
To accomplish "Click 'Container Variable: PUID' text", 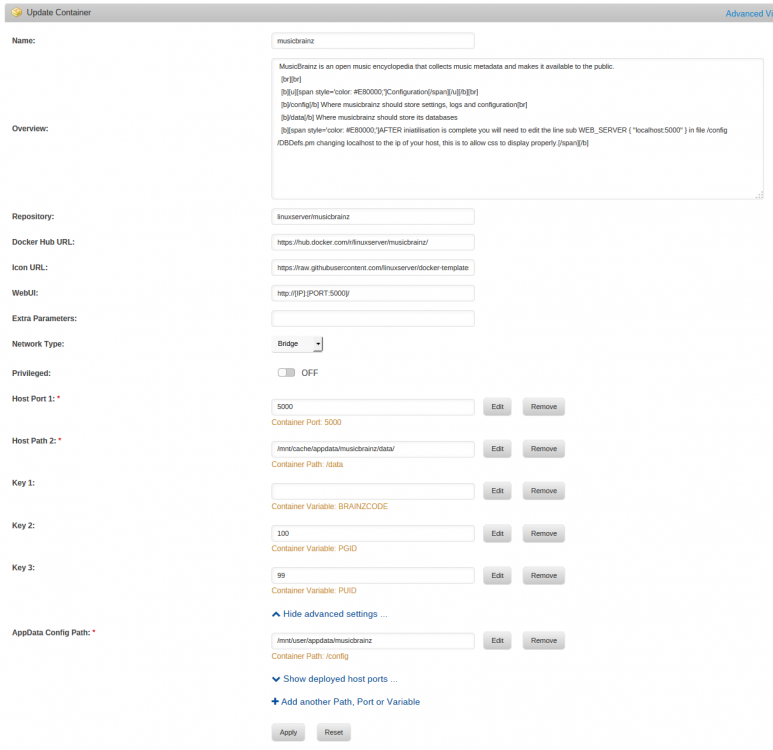I will pos(314,590).
